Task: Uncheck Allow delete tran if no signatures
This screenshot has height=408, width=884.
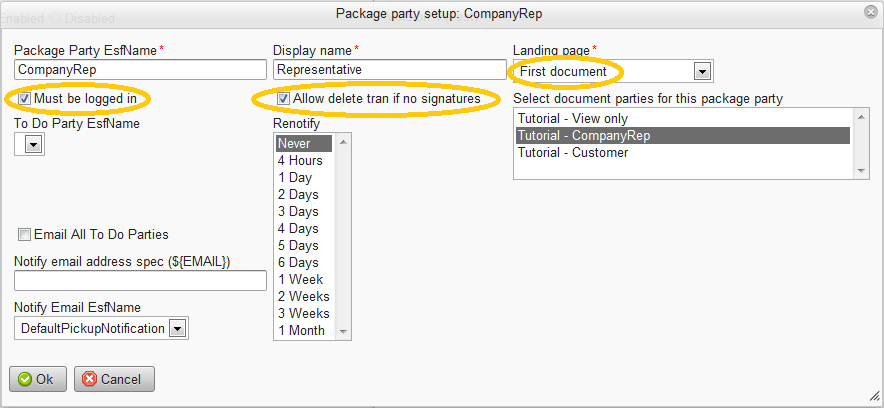Action: click(x=283, y=99)
